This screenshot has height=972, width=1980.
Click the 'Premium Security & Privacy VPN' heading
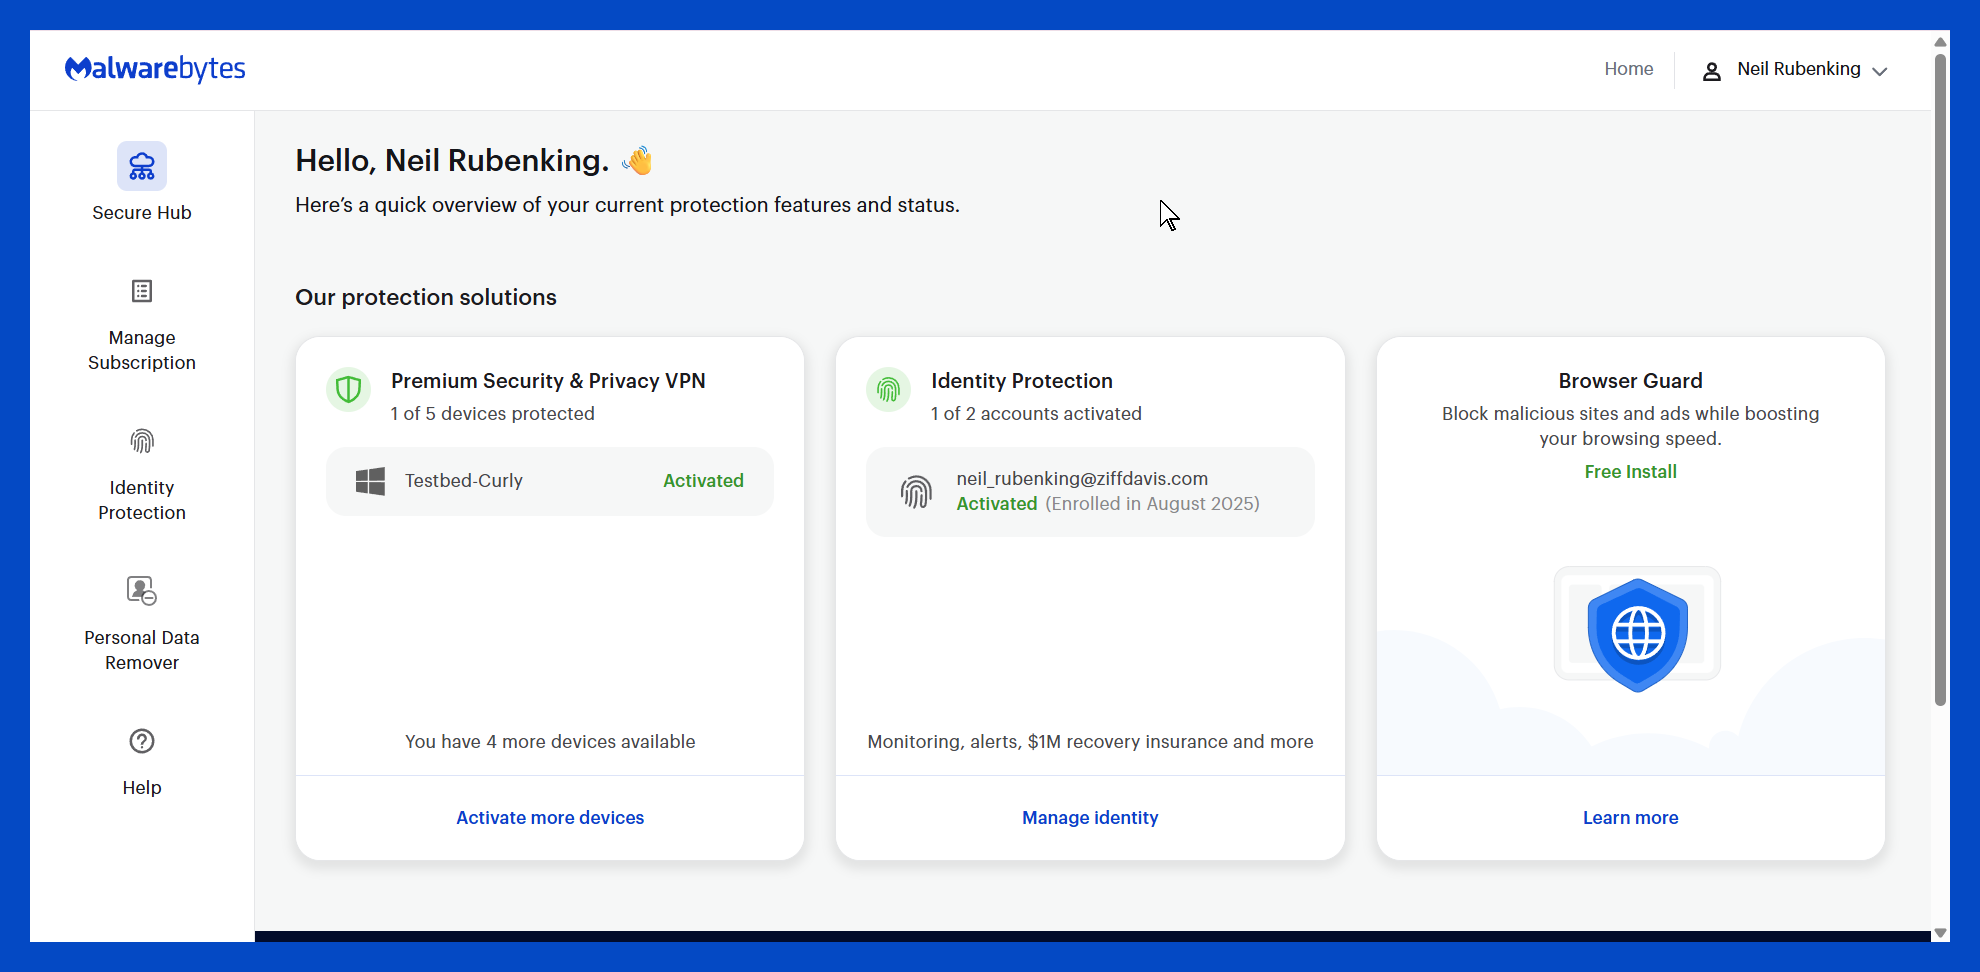548,381
